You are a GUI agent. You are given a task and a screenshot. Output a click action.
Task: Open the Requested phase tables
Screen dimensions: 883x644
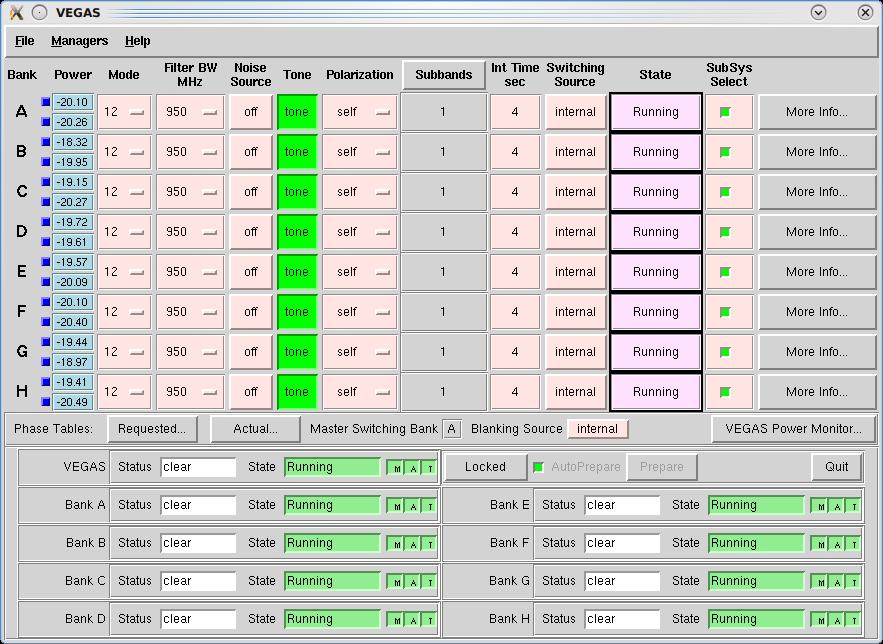pyautogui.click(x=152, y=429)
